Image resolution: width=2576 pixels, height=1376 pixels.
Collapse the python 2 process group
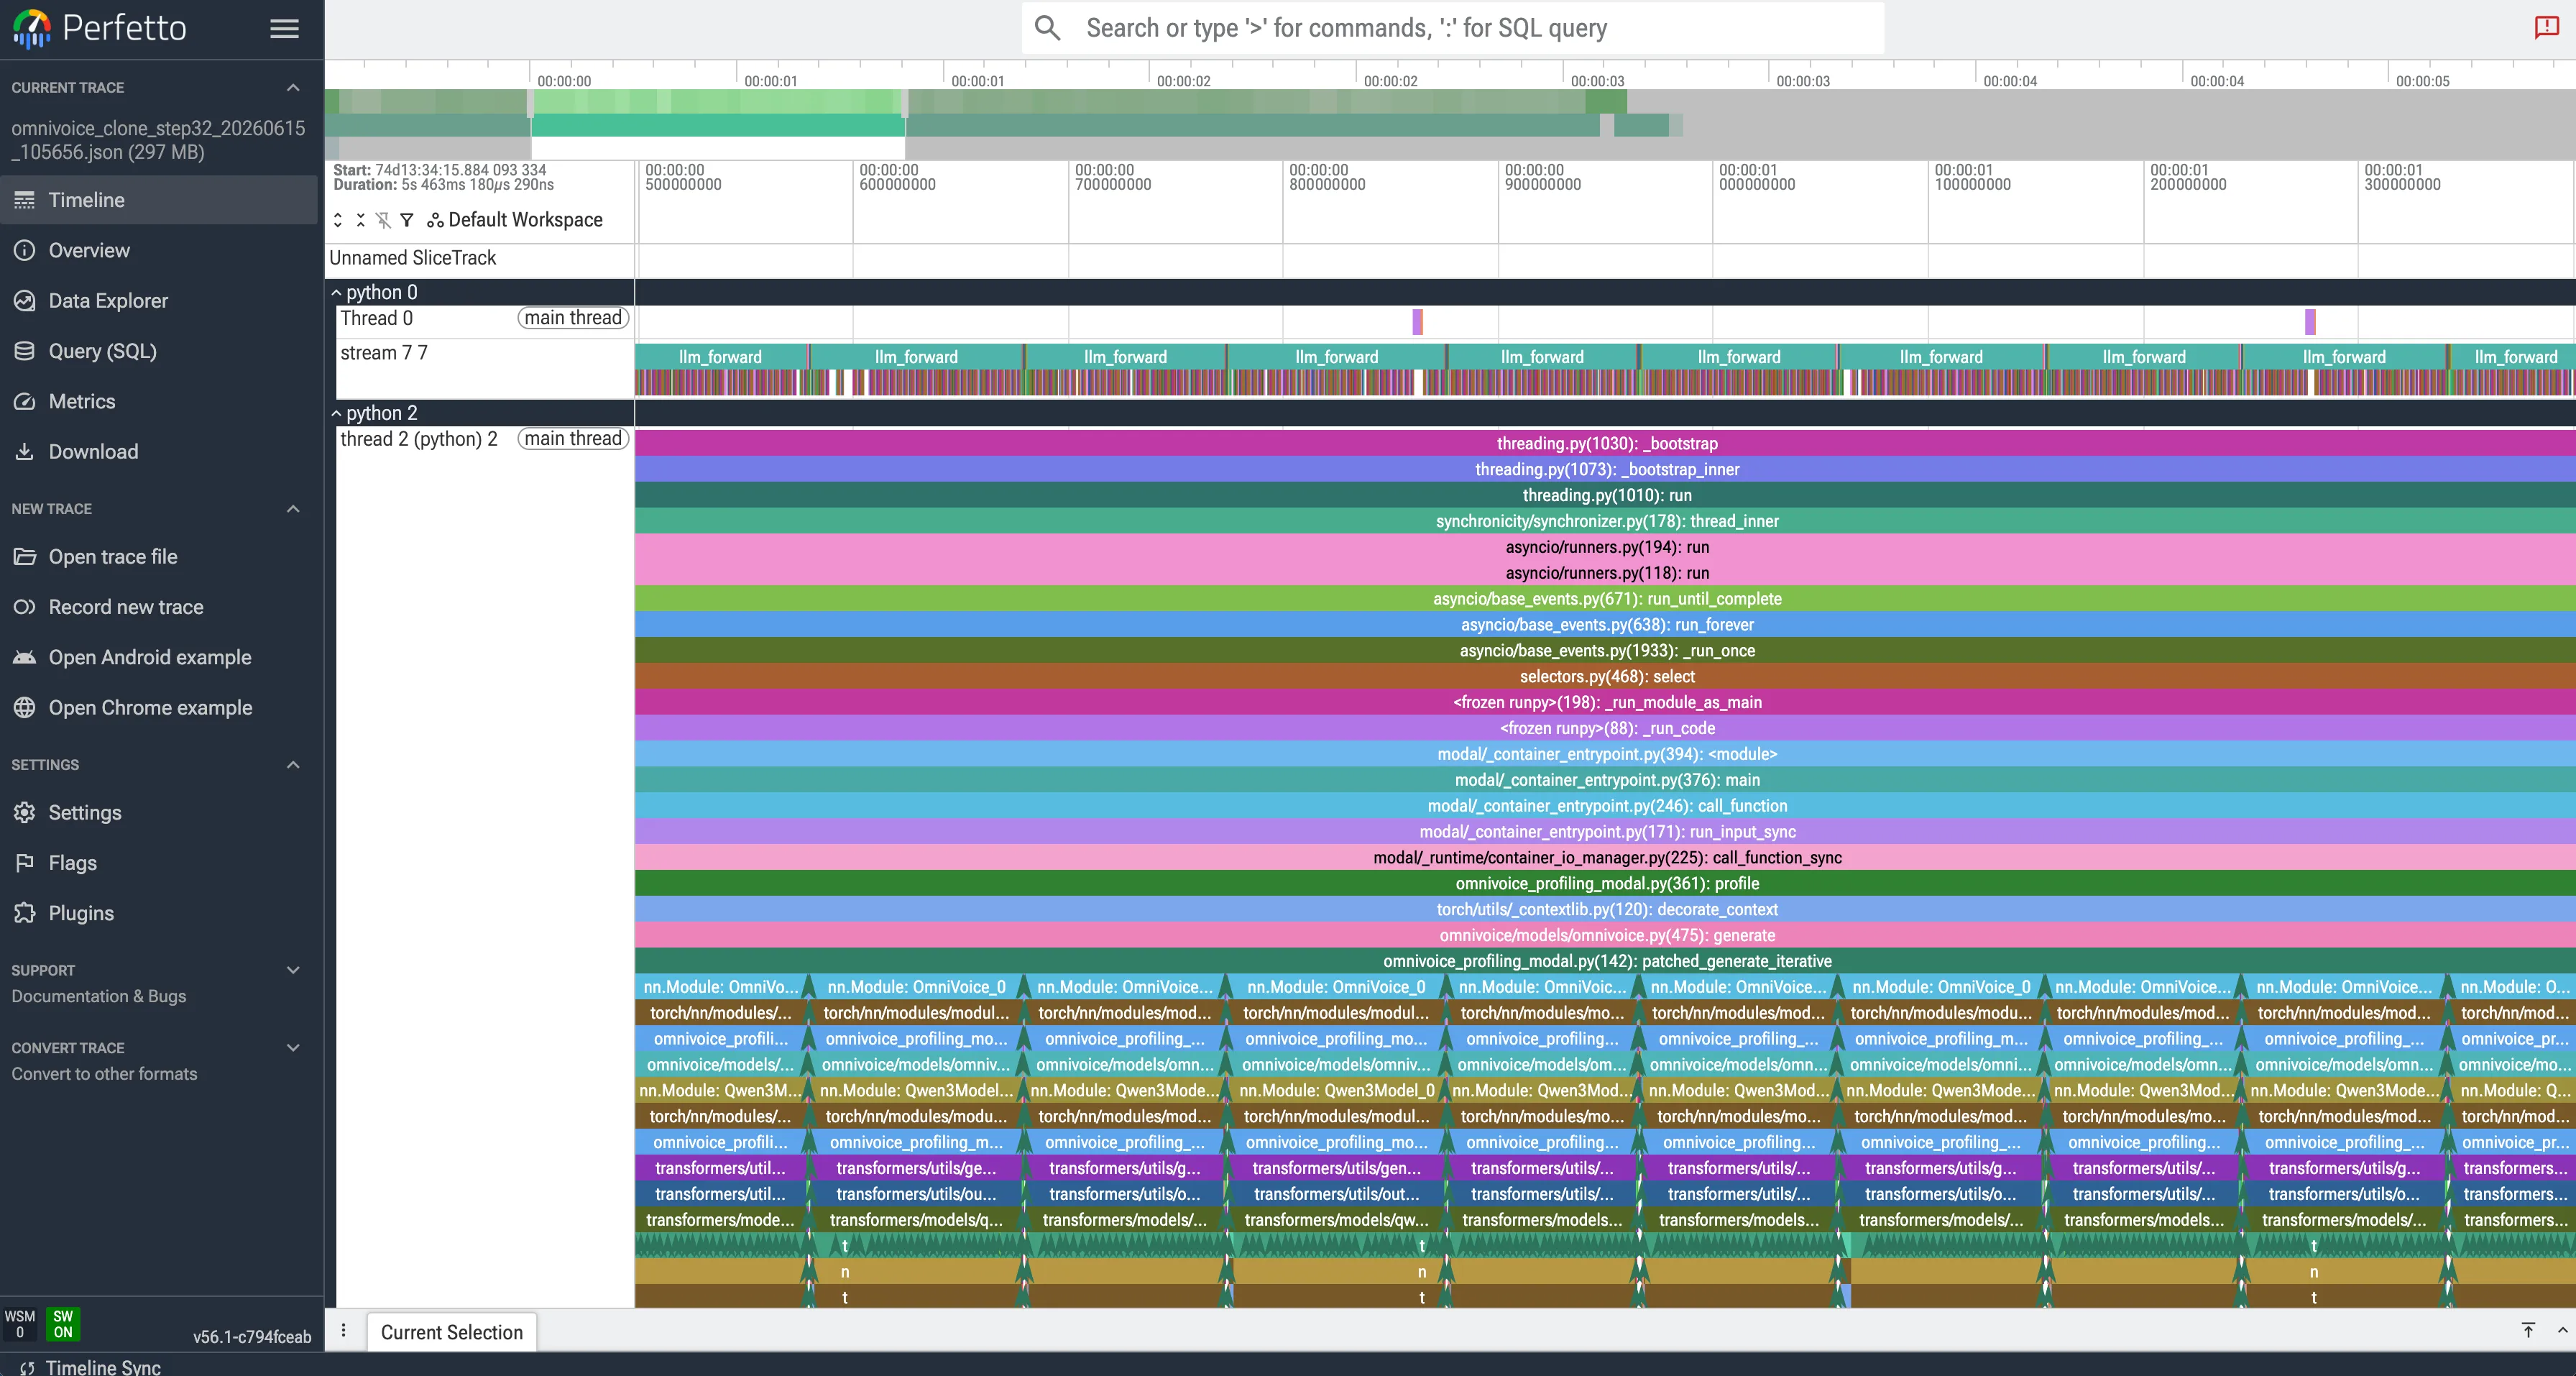(x=337, y=413)
